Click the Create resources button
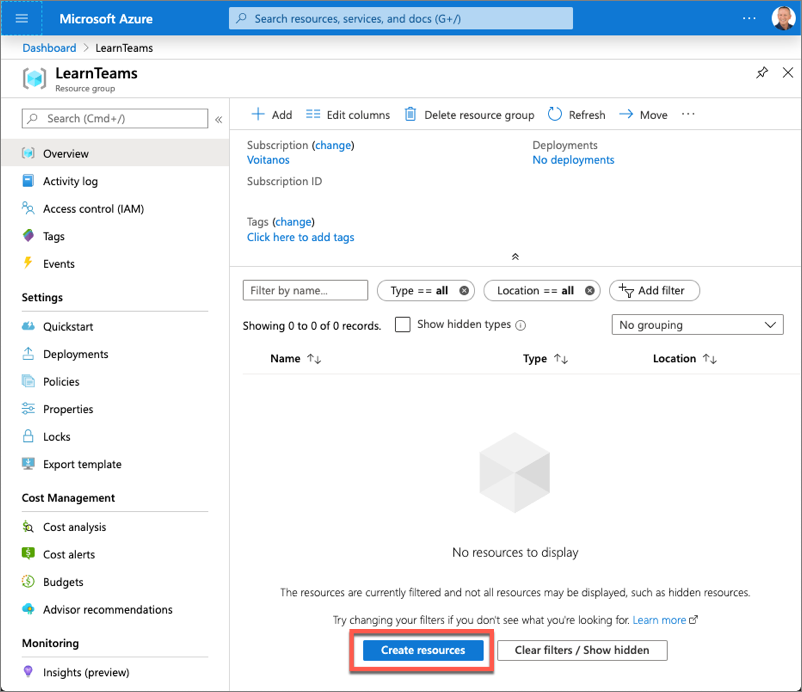 coord(423,650)
